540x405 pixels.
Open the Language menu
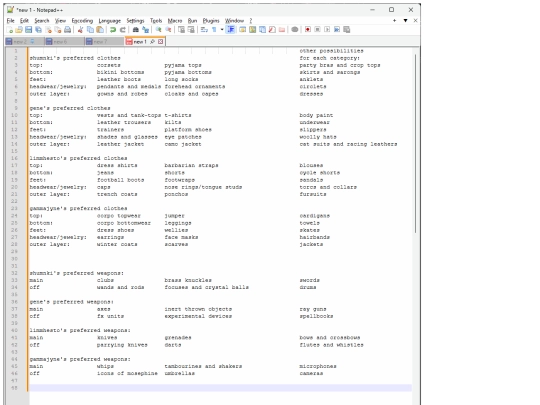[110, 21]
